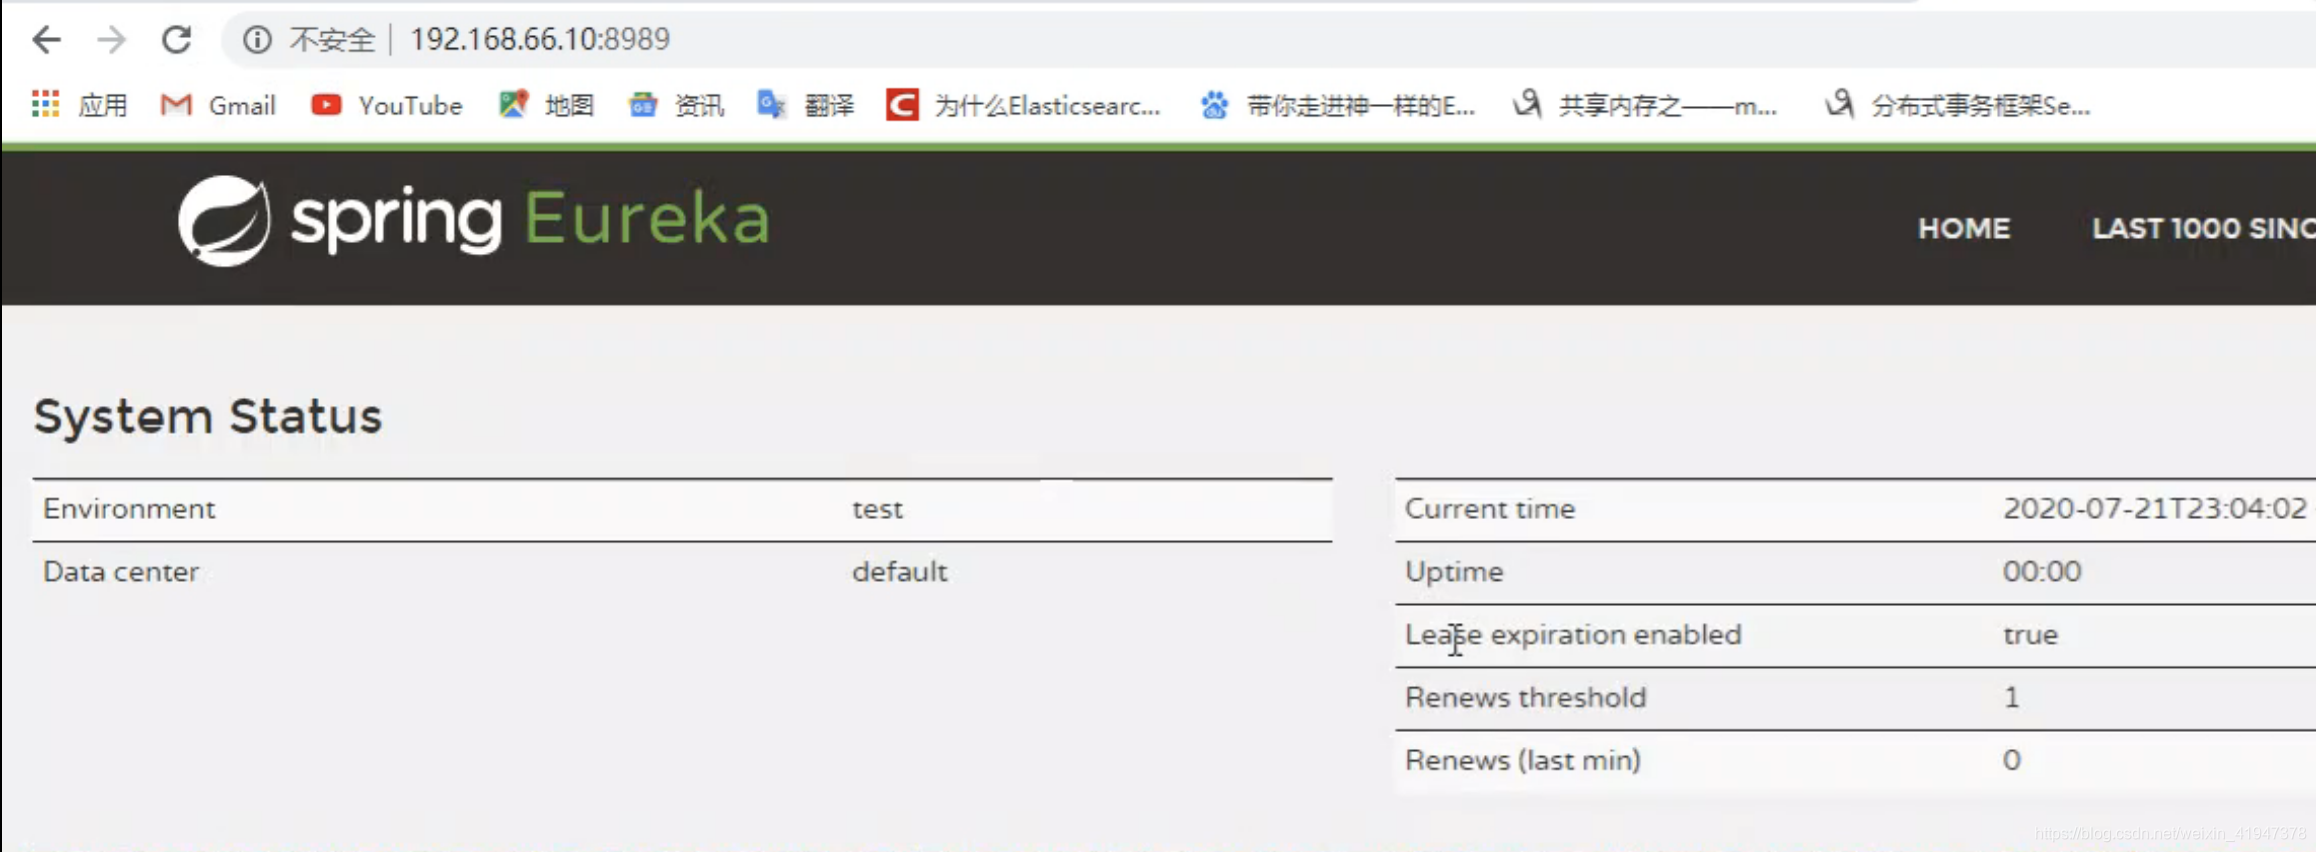
Task: Open the 共享内存之——m... bookmark
Action: tap(1668, 105)
